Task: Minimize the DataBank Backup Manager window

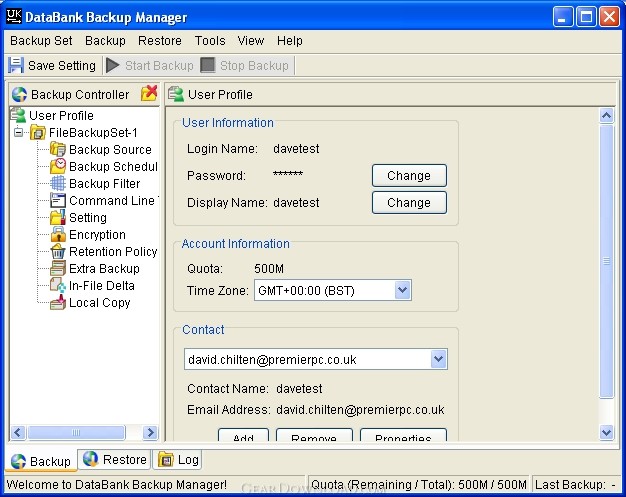Action: tap(563, 17)
